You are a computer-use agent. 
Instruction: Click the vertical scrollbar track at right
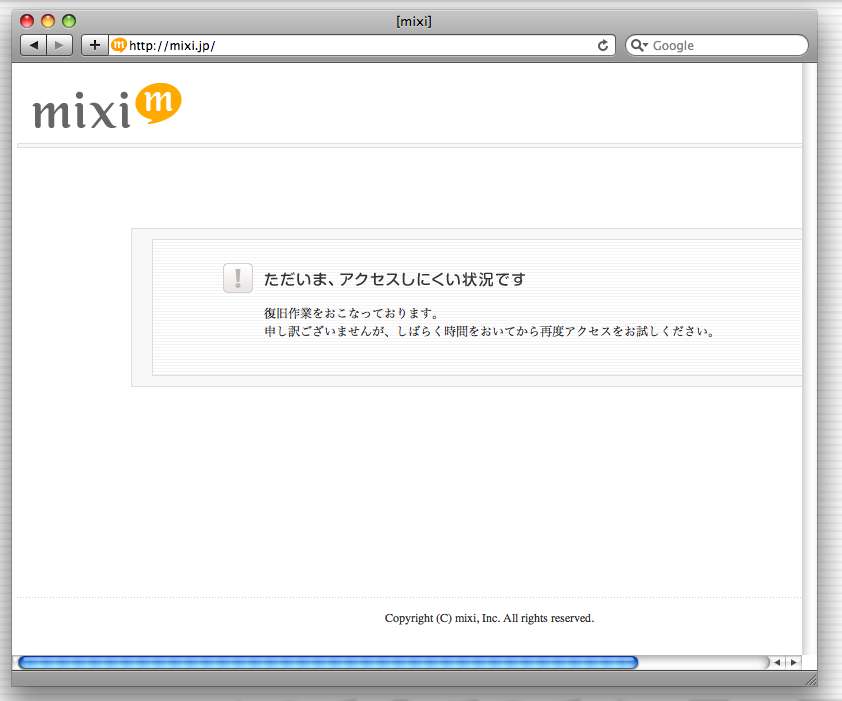point(809,357)
